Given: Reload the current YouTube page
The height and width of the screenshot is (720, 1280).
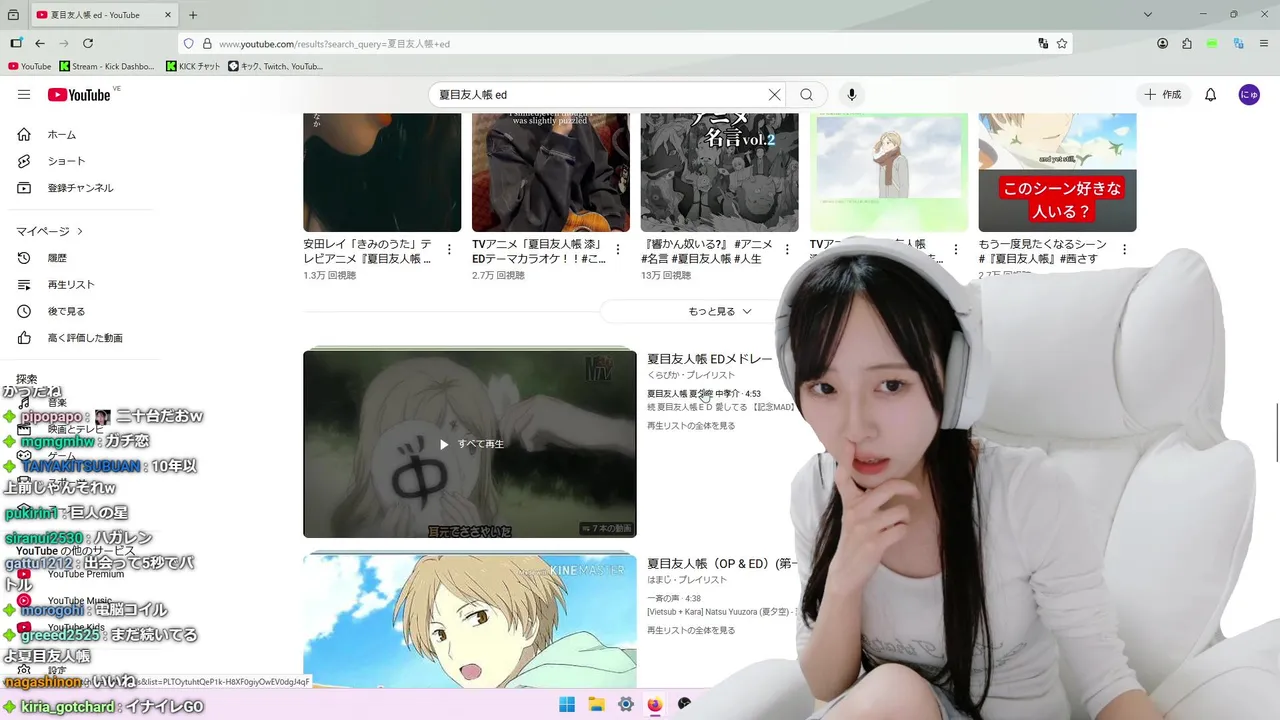Looking at the screenshot, I should coord(88,43).
